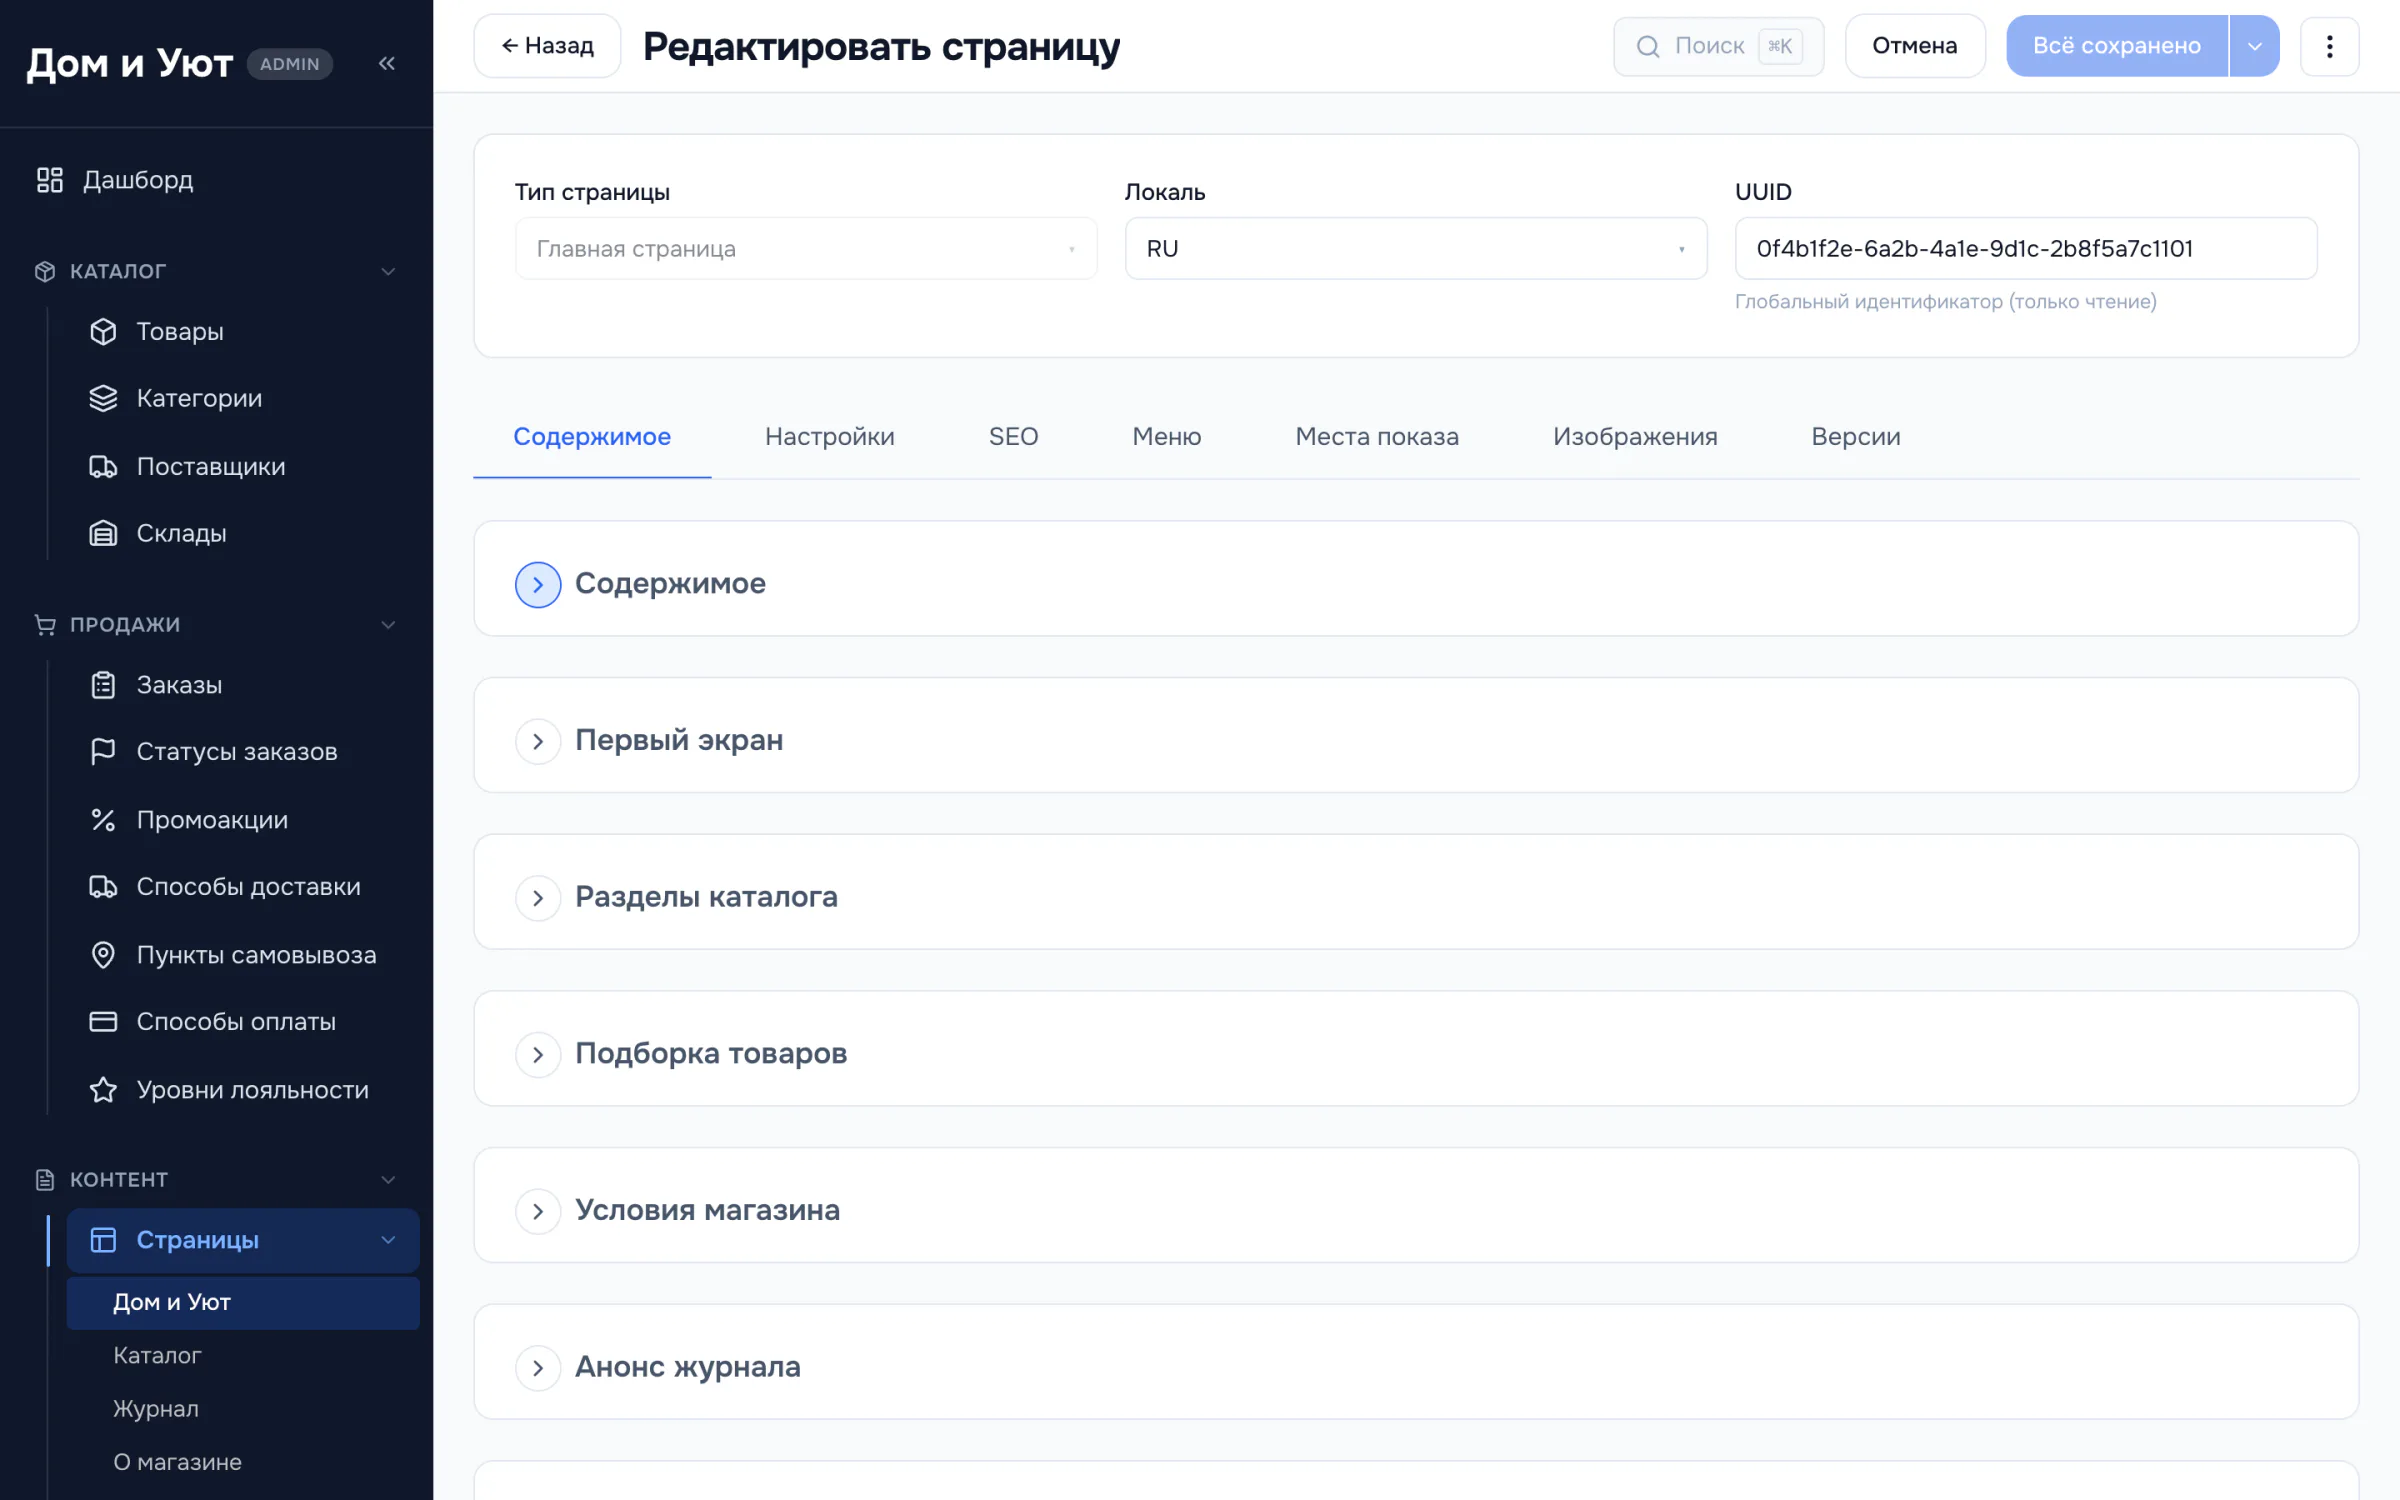Click the UUID read-only field
This screenshot has width=2400, height=1500.
(2025, 248)
